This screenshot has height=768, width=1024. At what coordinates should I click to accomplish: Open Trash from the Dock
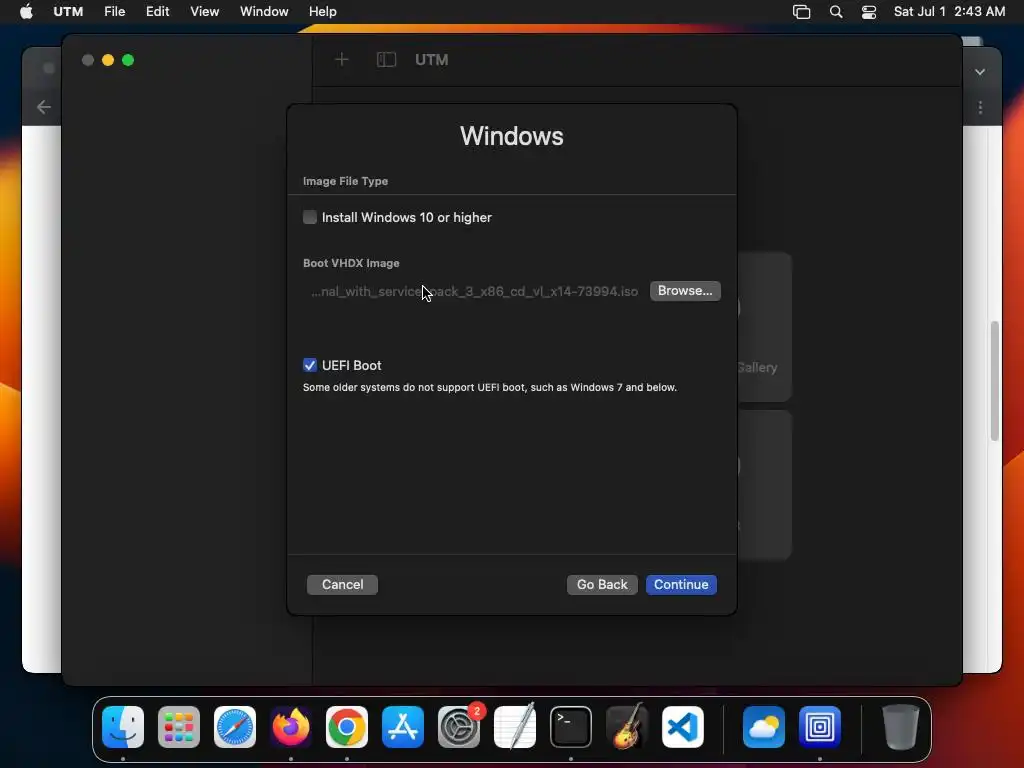point(901,727)
